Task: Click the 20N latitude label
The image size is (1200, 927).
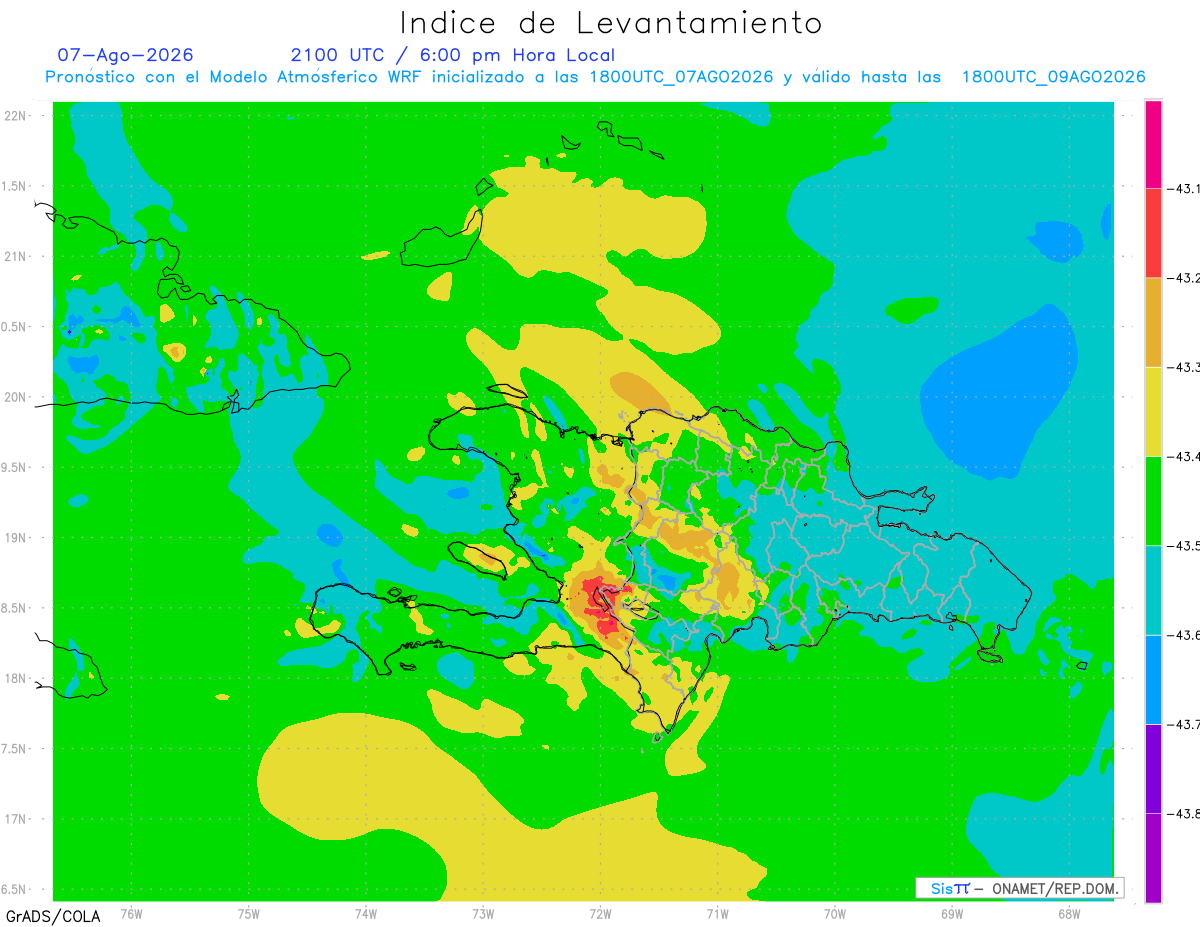Action: point(17,397)
